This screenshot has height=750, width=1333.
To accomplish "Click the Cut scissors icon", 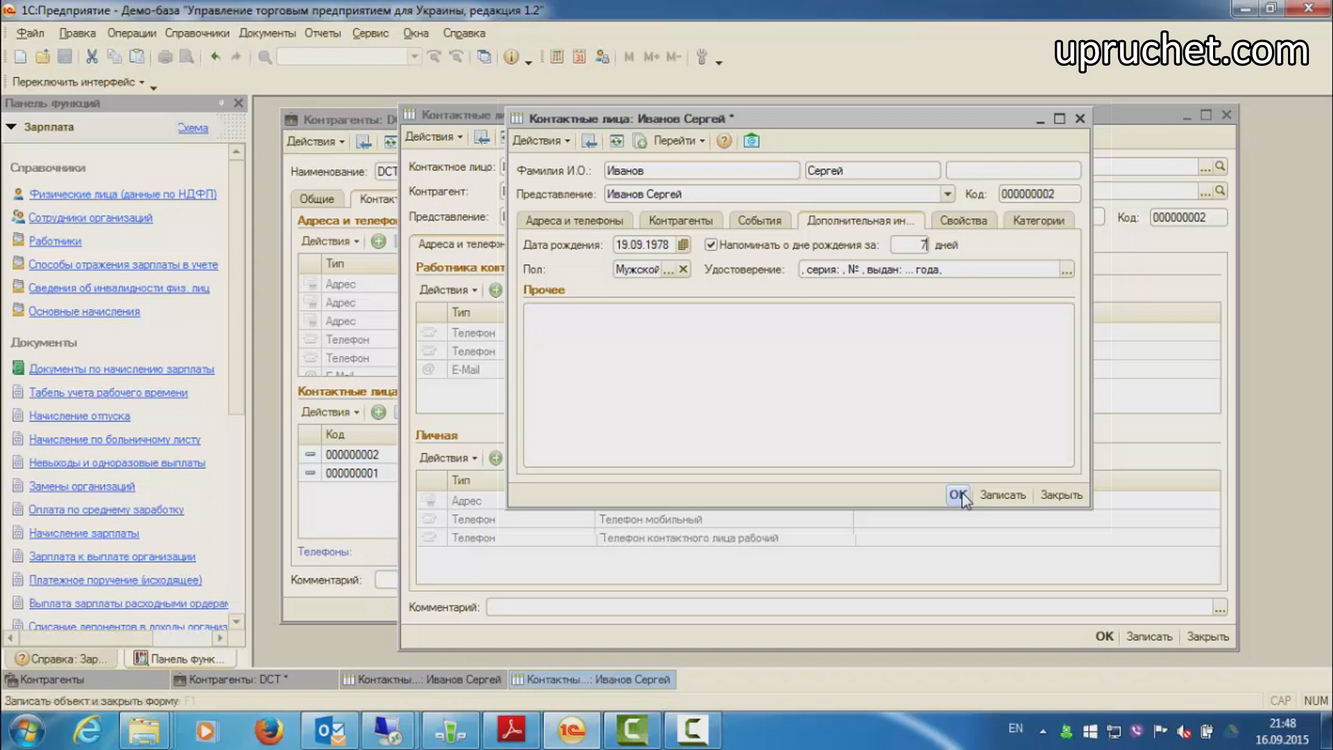I will coord(91,57).
